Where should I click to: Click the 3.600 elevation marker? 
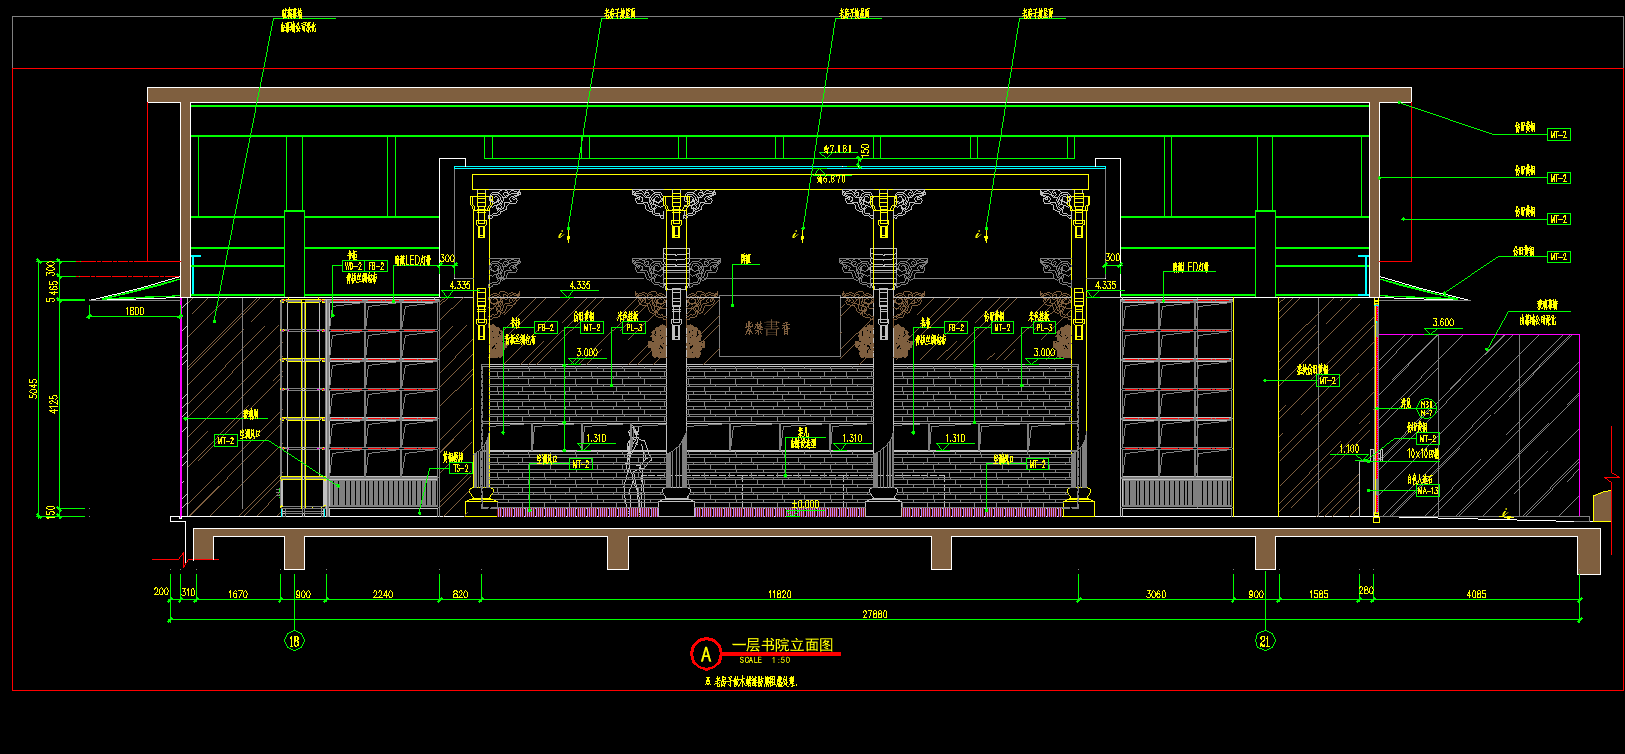point(1443,323)
